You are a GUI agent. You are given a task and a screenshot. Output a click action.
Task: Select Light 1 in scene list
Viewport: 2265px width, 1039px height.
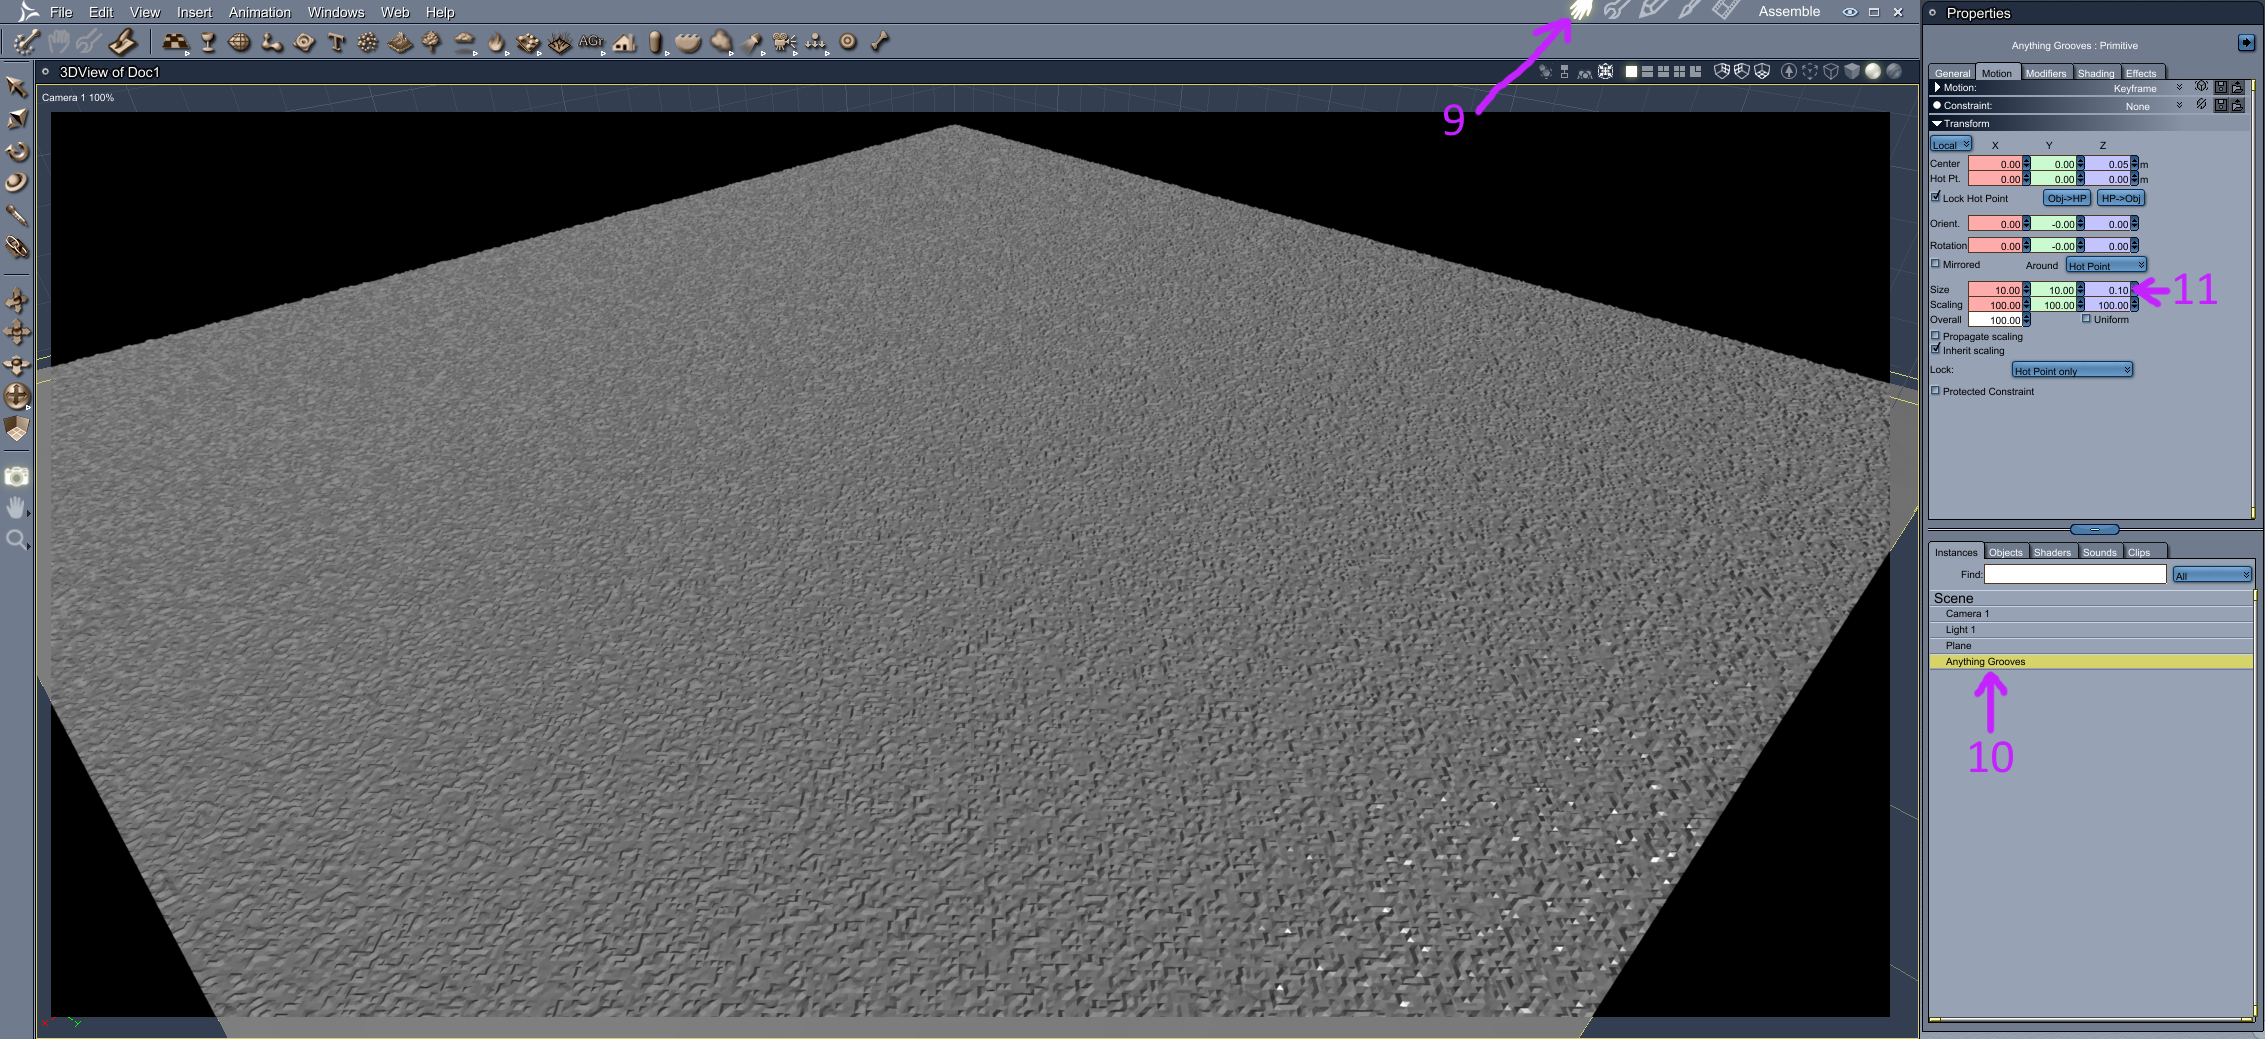[2090, 630]
